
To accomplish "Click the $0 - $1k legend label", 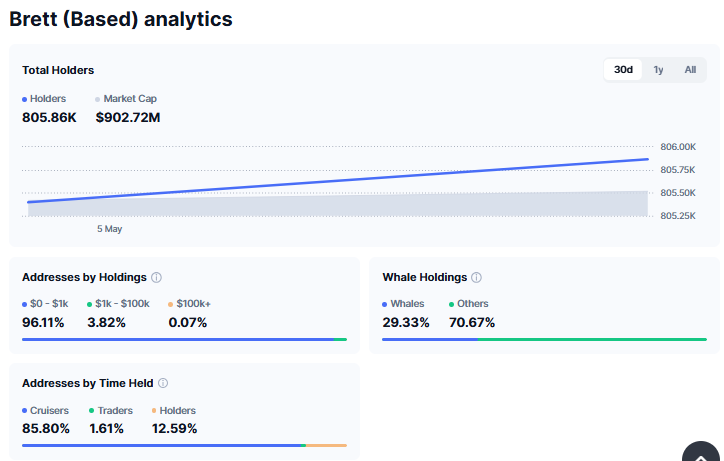I will (x=45, y=304).
